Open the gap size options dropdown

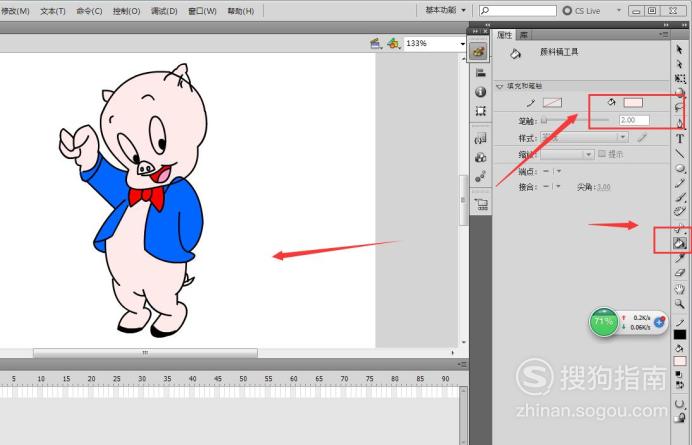point(680,403)
